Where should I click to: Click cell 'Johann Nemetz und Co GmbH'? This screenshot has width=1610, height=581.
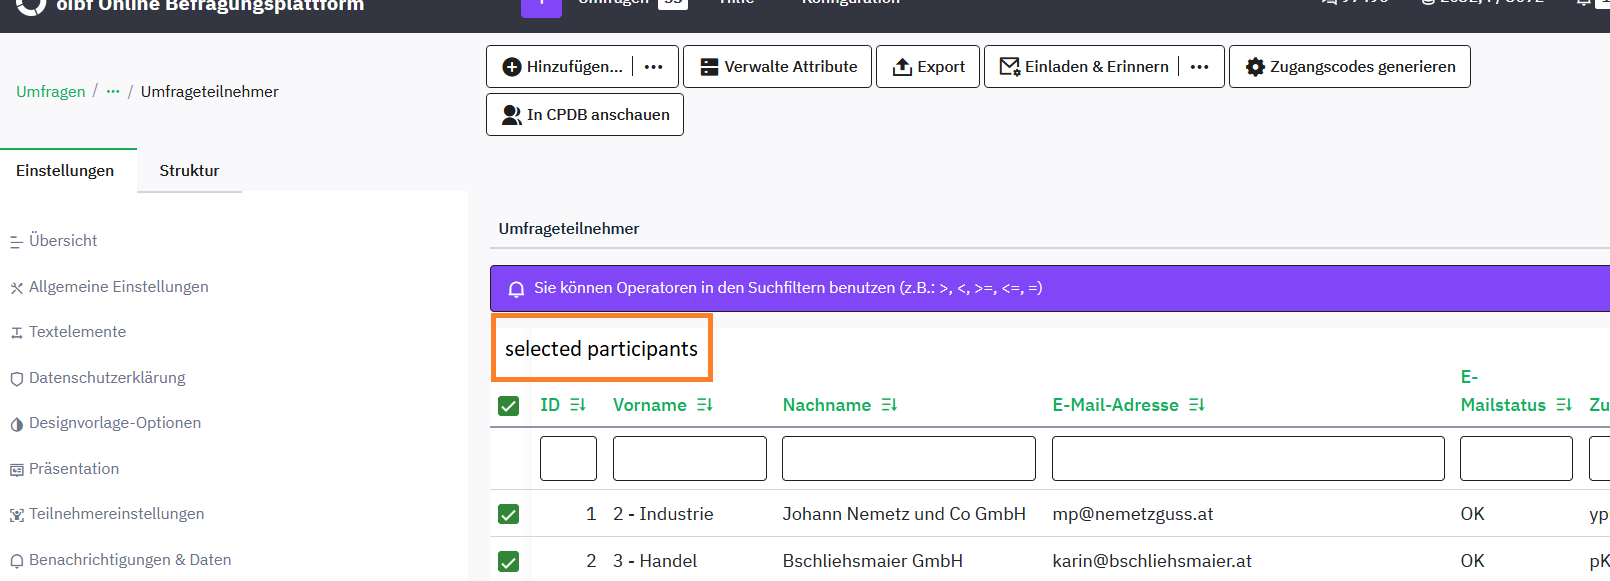tap(904, 514)
